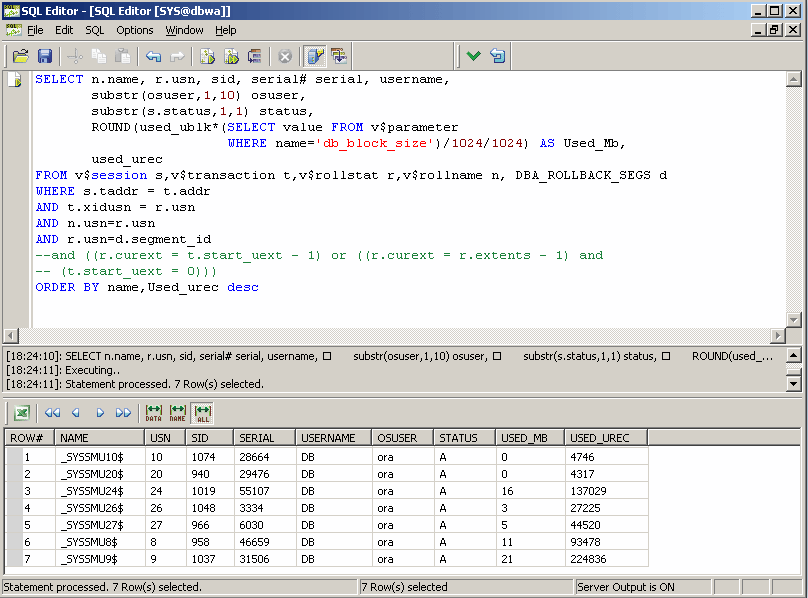Toggle fit columns to ALL option
Image resolution: width=808 pixels, height=598 pixels.
pos(201,412)
